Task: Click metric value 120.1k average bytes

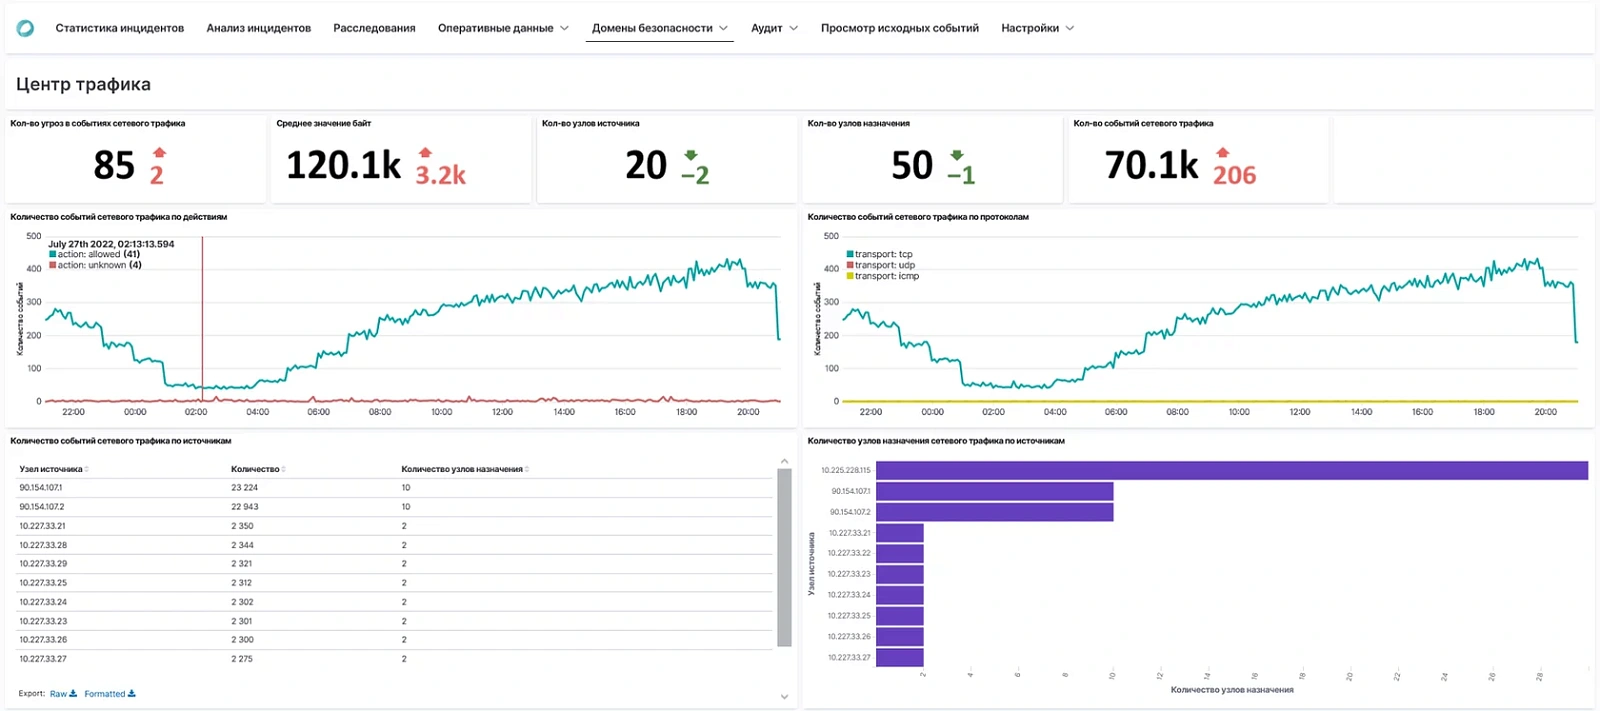Action: click(x=343, y=165)
